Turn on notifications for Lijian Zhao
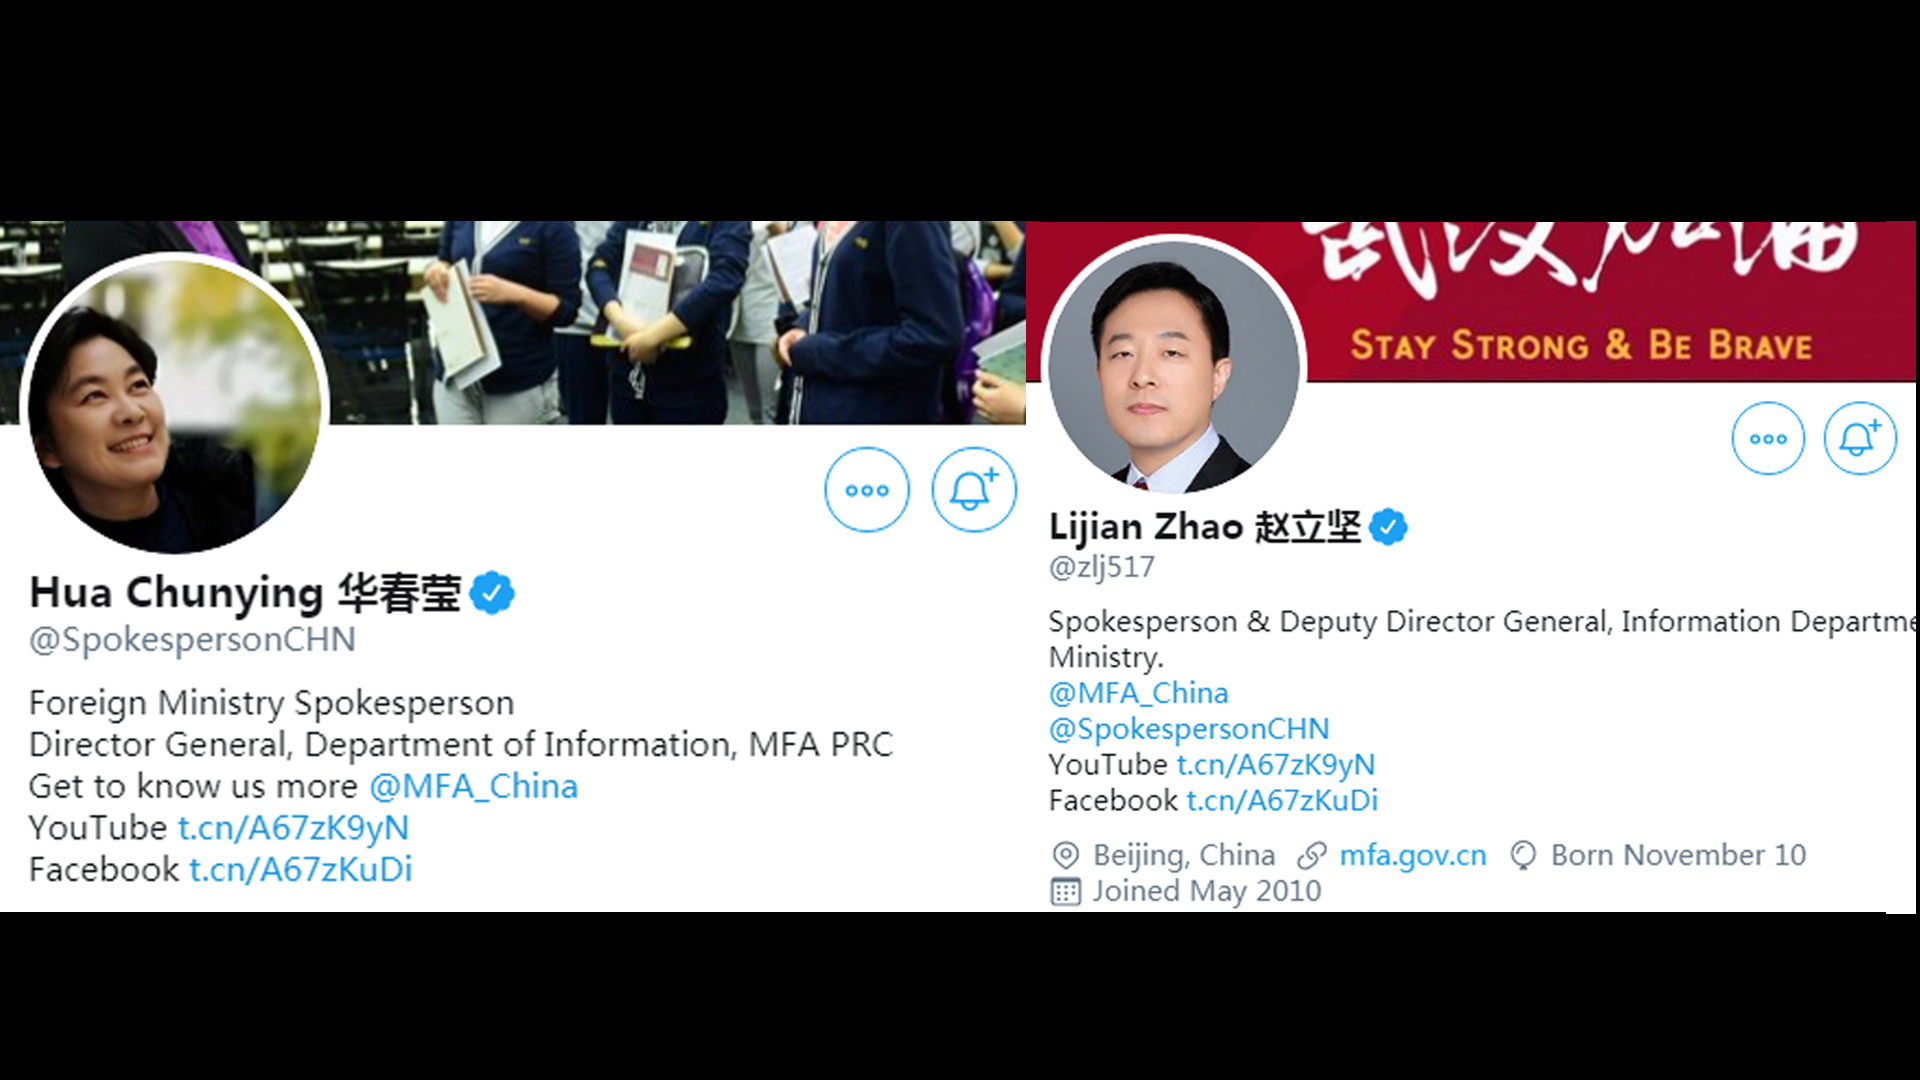Image resolution: width=1920 pixels, height=1080 pixels. pyautogui.click(x=1860, y=438)
